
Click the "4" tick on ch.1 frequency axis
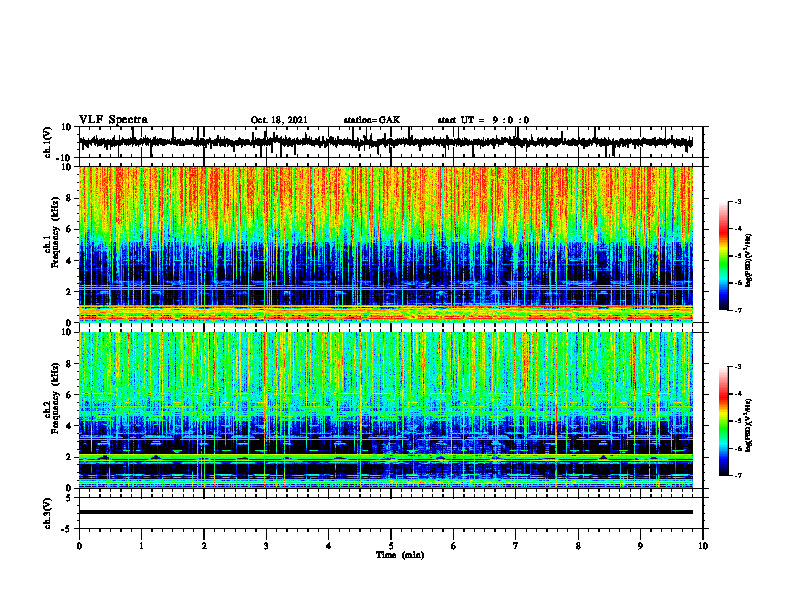pos(70,261)
